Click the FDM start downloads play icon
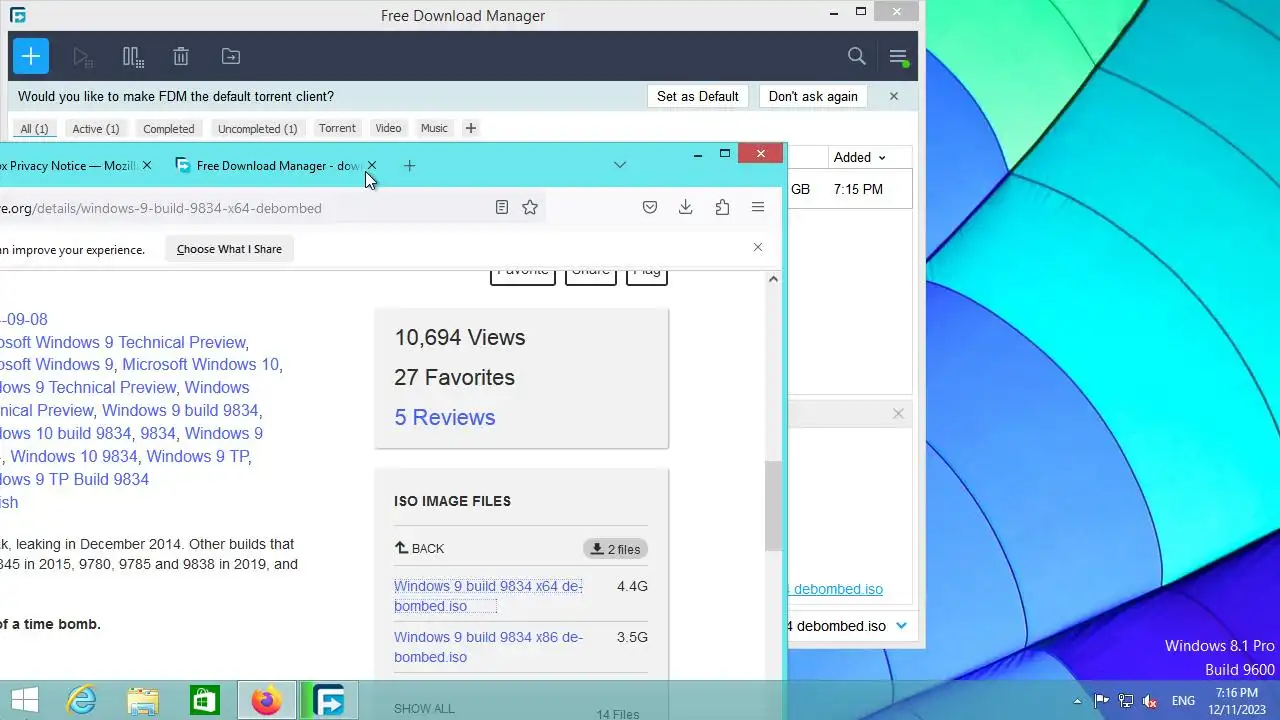The width and height of the screenshot is (1280, 720). click(83, 57)
